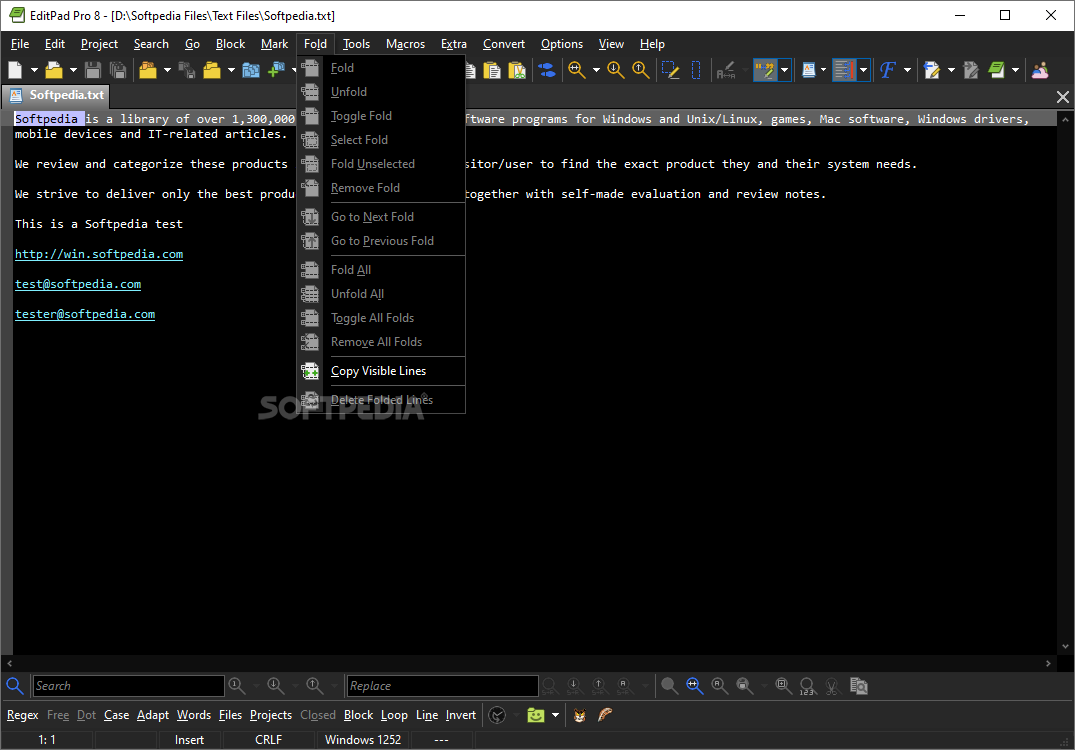Click the tester@softpedia.com email link
Image resolution: width=1075 pixels, height=750 pixels.
[85, 315]
